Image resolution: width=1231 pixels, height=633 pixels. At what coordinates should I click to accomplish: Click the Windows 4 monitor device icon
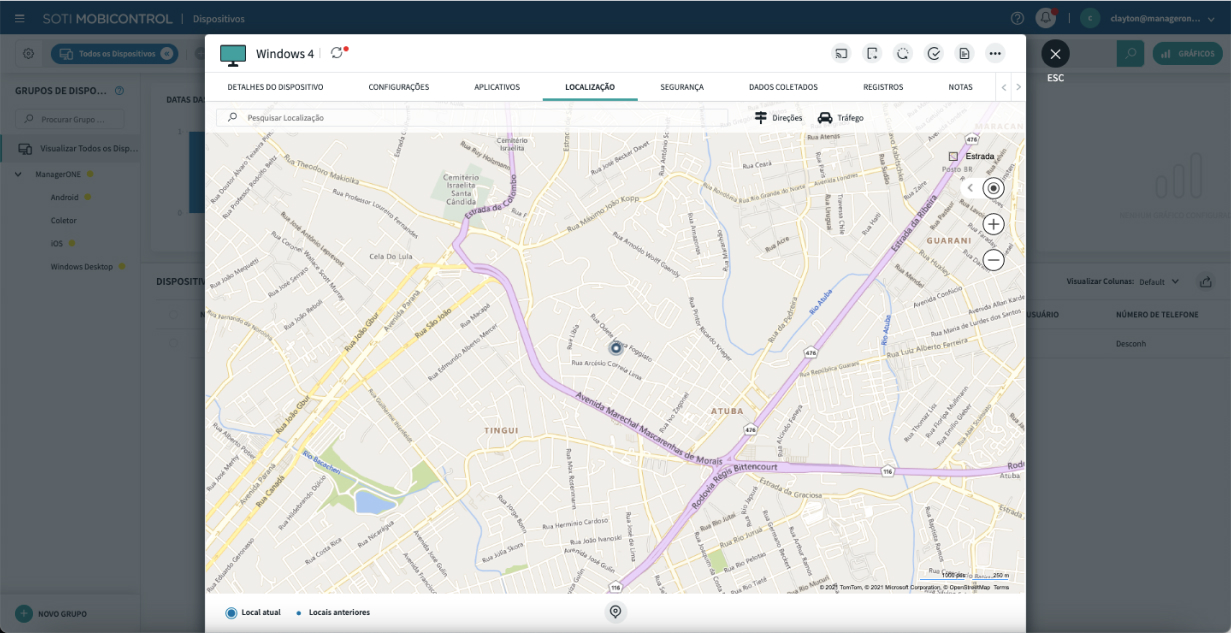(x=233, y=55)
